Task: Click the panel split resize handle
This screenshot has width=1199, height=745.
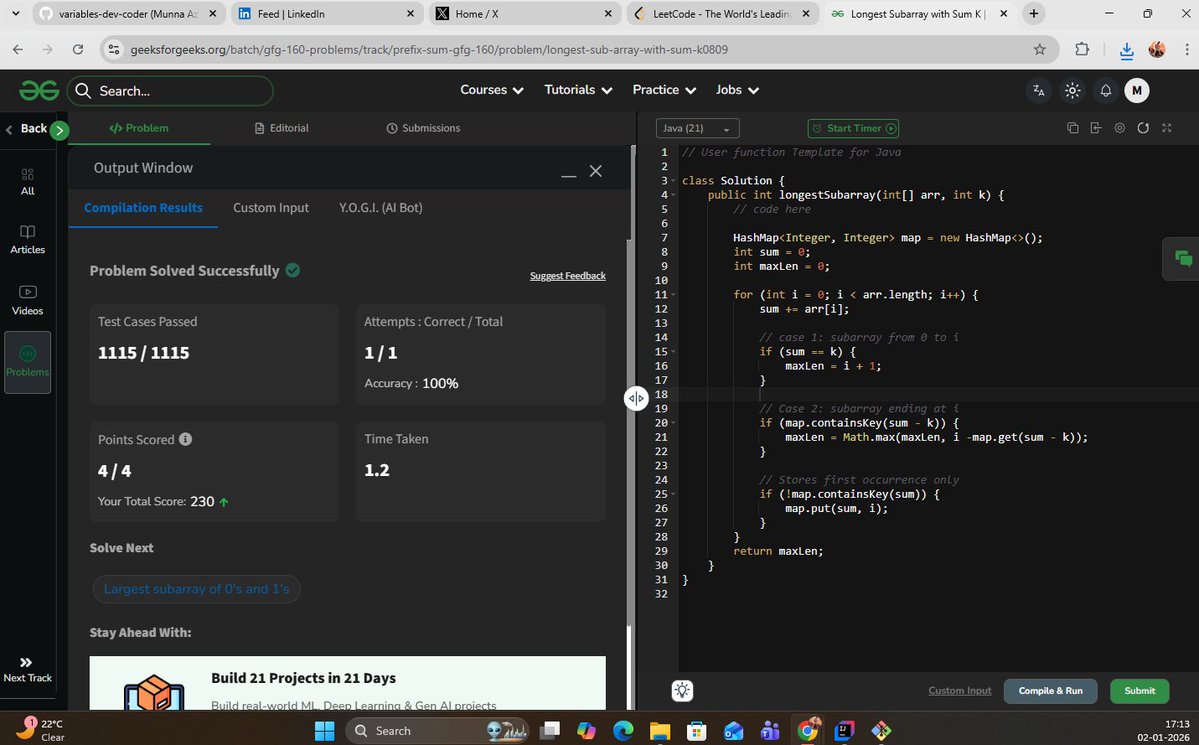Action: [636, 398]
